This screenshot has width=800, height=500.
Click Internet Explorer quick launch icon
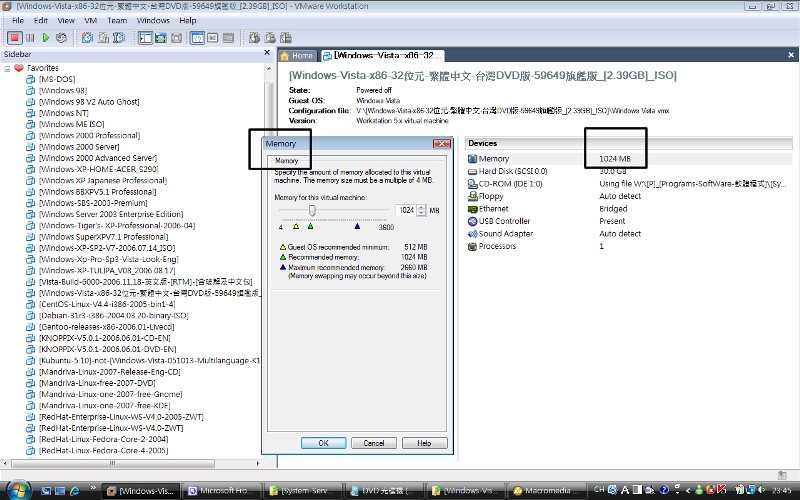point(75,491)
